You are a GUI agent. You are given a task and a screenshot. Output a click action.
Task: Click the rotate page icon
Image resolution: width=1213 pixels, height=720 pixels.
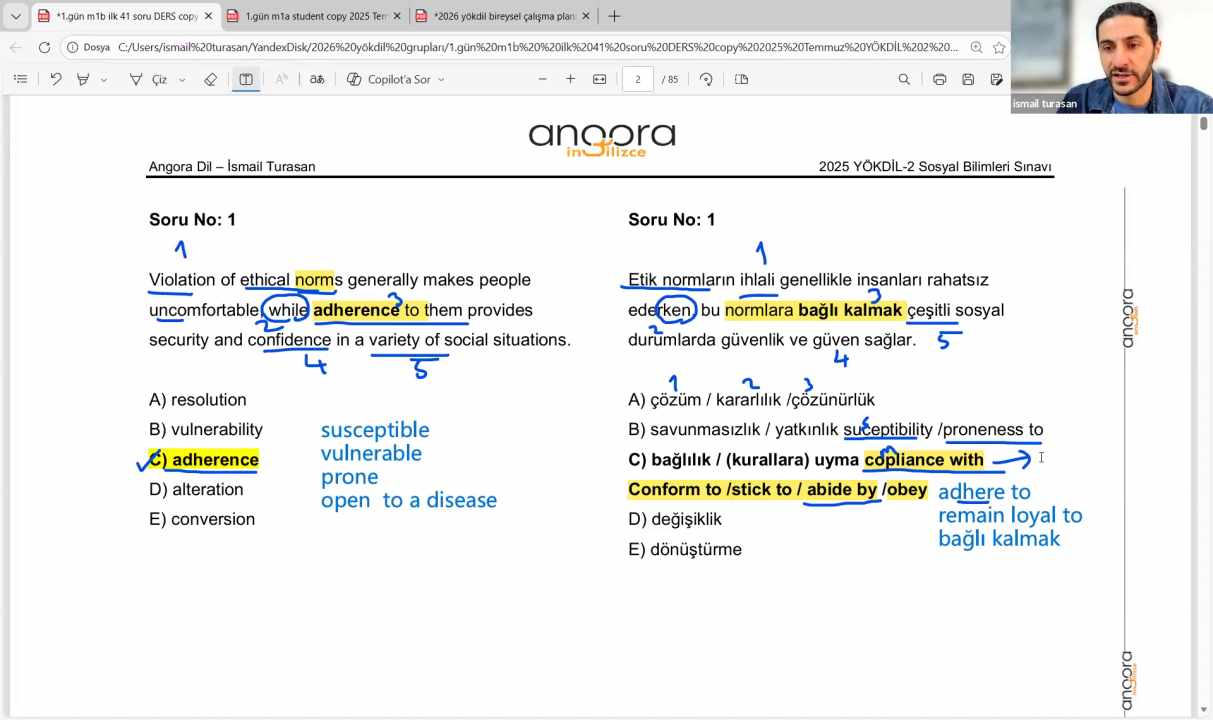[706, 79]
